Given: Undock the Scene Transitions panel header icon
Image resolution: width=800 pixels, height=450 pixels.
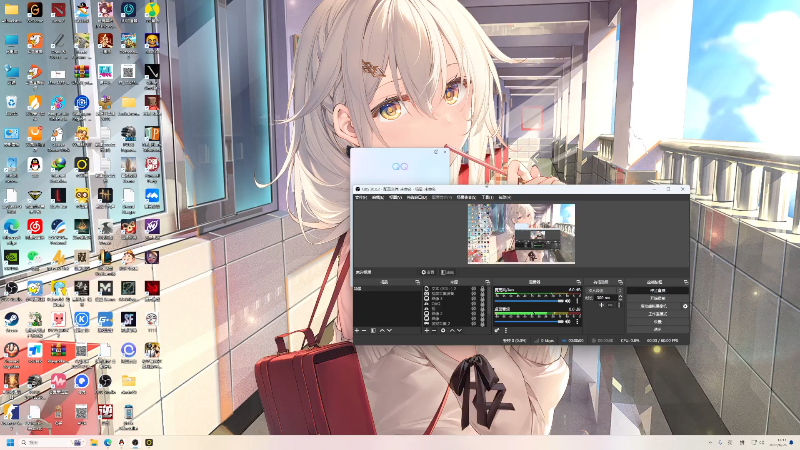Looking at the screenshot, I should point(620,282).
